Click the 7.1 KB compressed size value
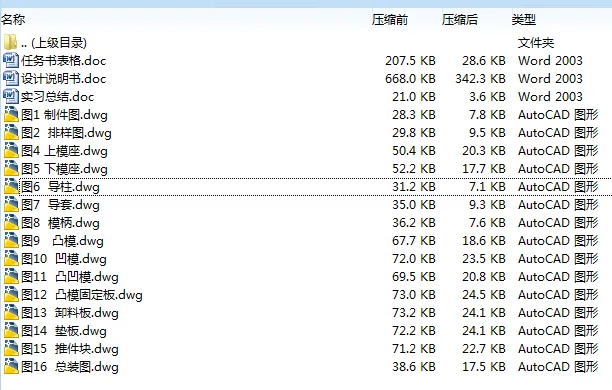This screenshot has height=390, width=612. [x=487, y=187]
